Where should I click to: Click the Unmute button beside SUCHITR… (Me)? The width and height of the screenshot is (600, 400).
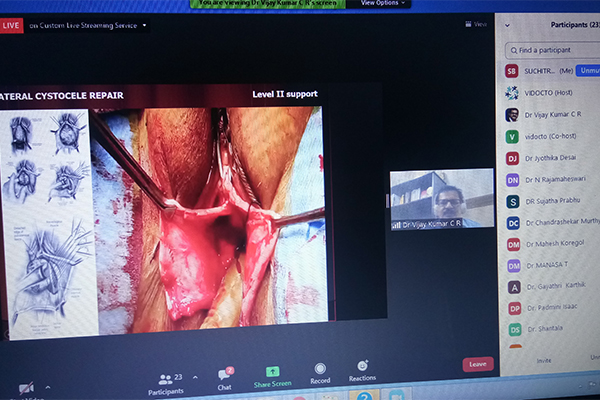[584, 71]
